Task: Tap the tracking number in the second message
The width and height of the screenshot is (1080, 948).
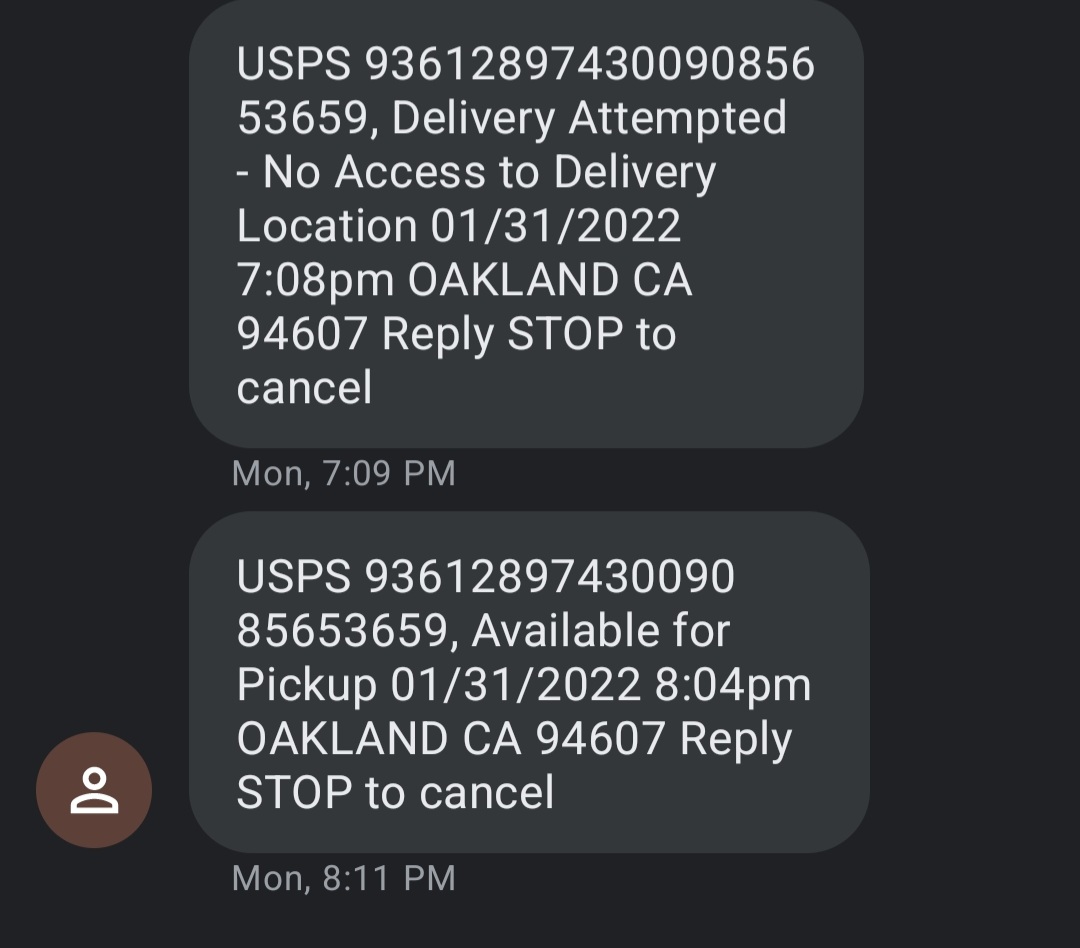Action: tap(550, 577)
